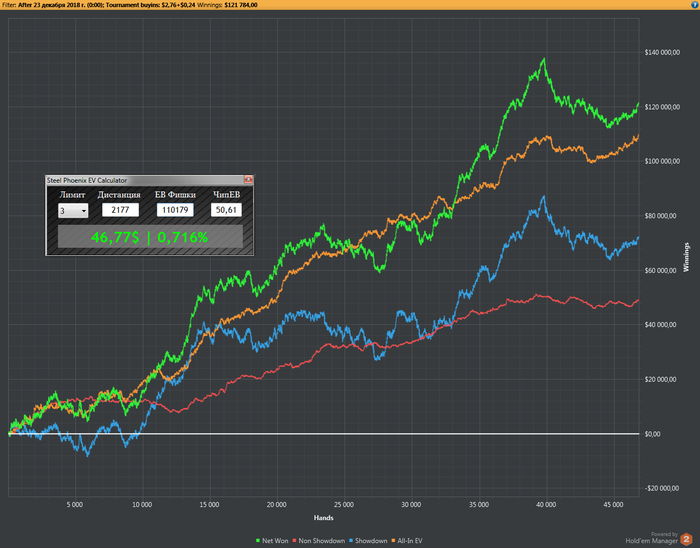
Task: Click the 46,77$ | 0,716% result bar
Action: pyautogui.click(x=150, y=237)
